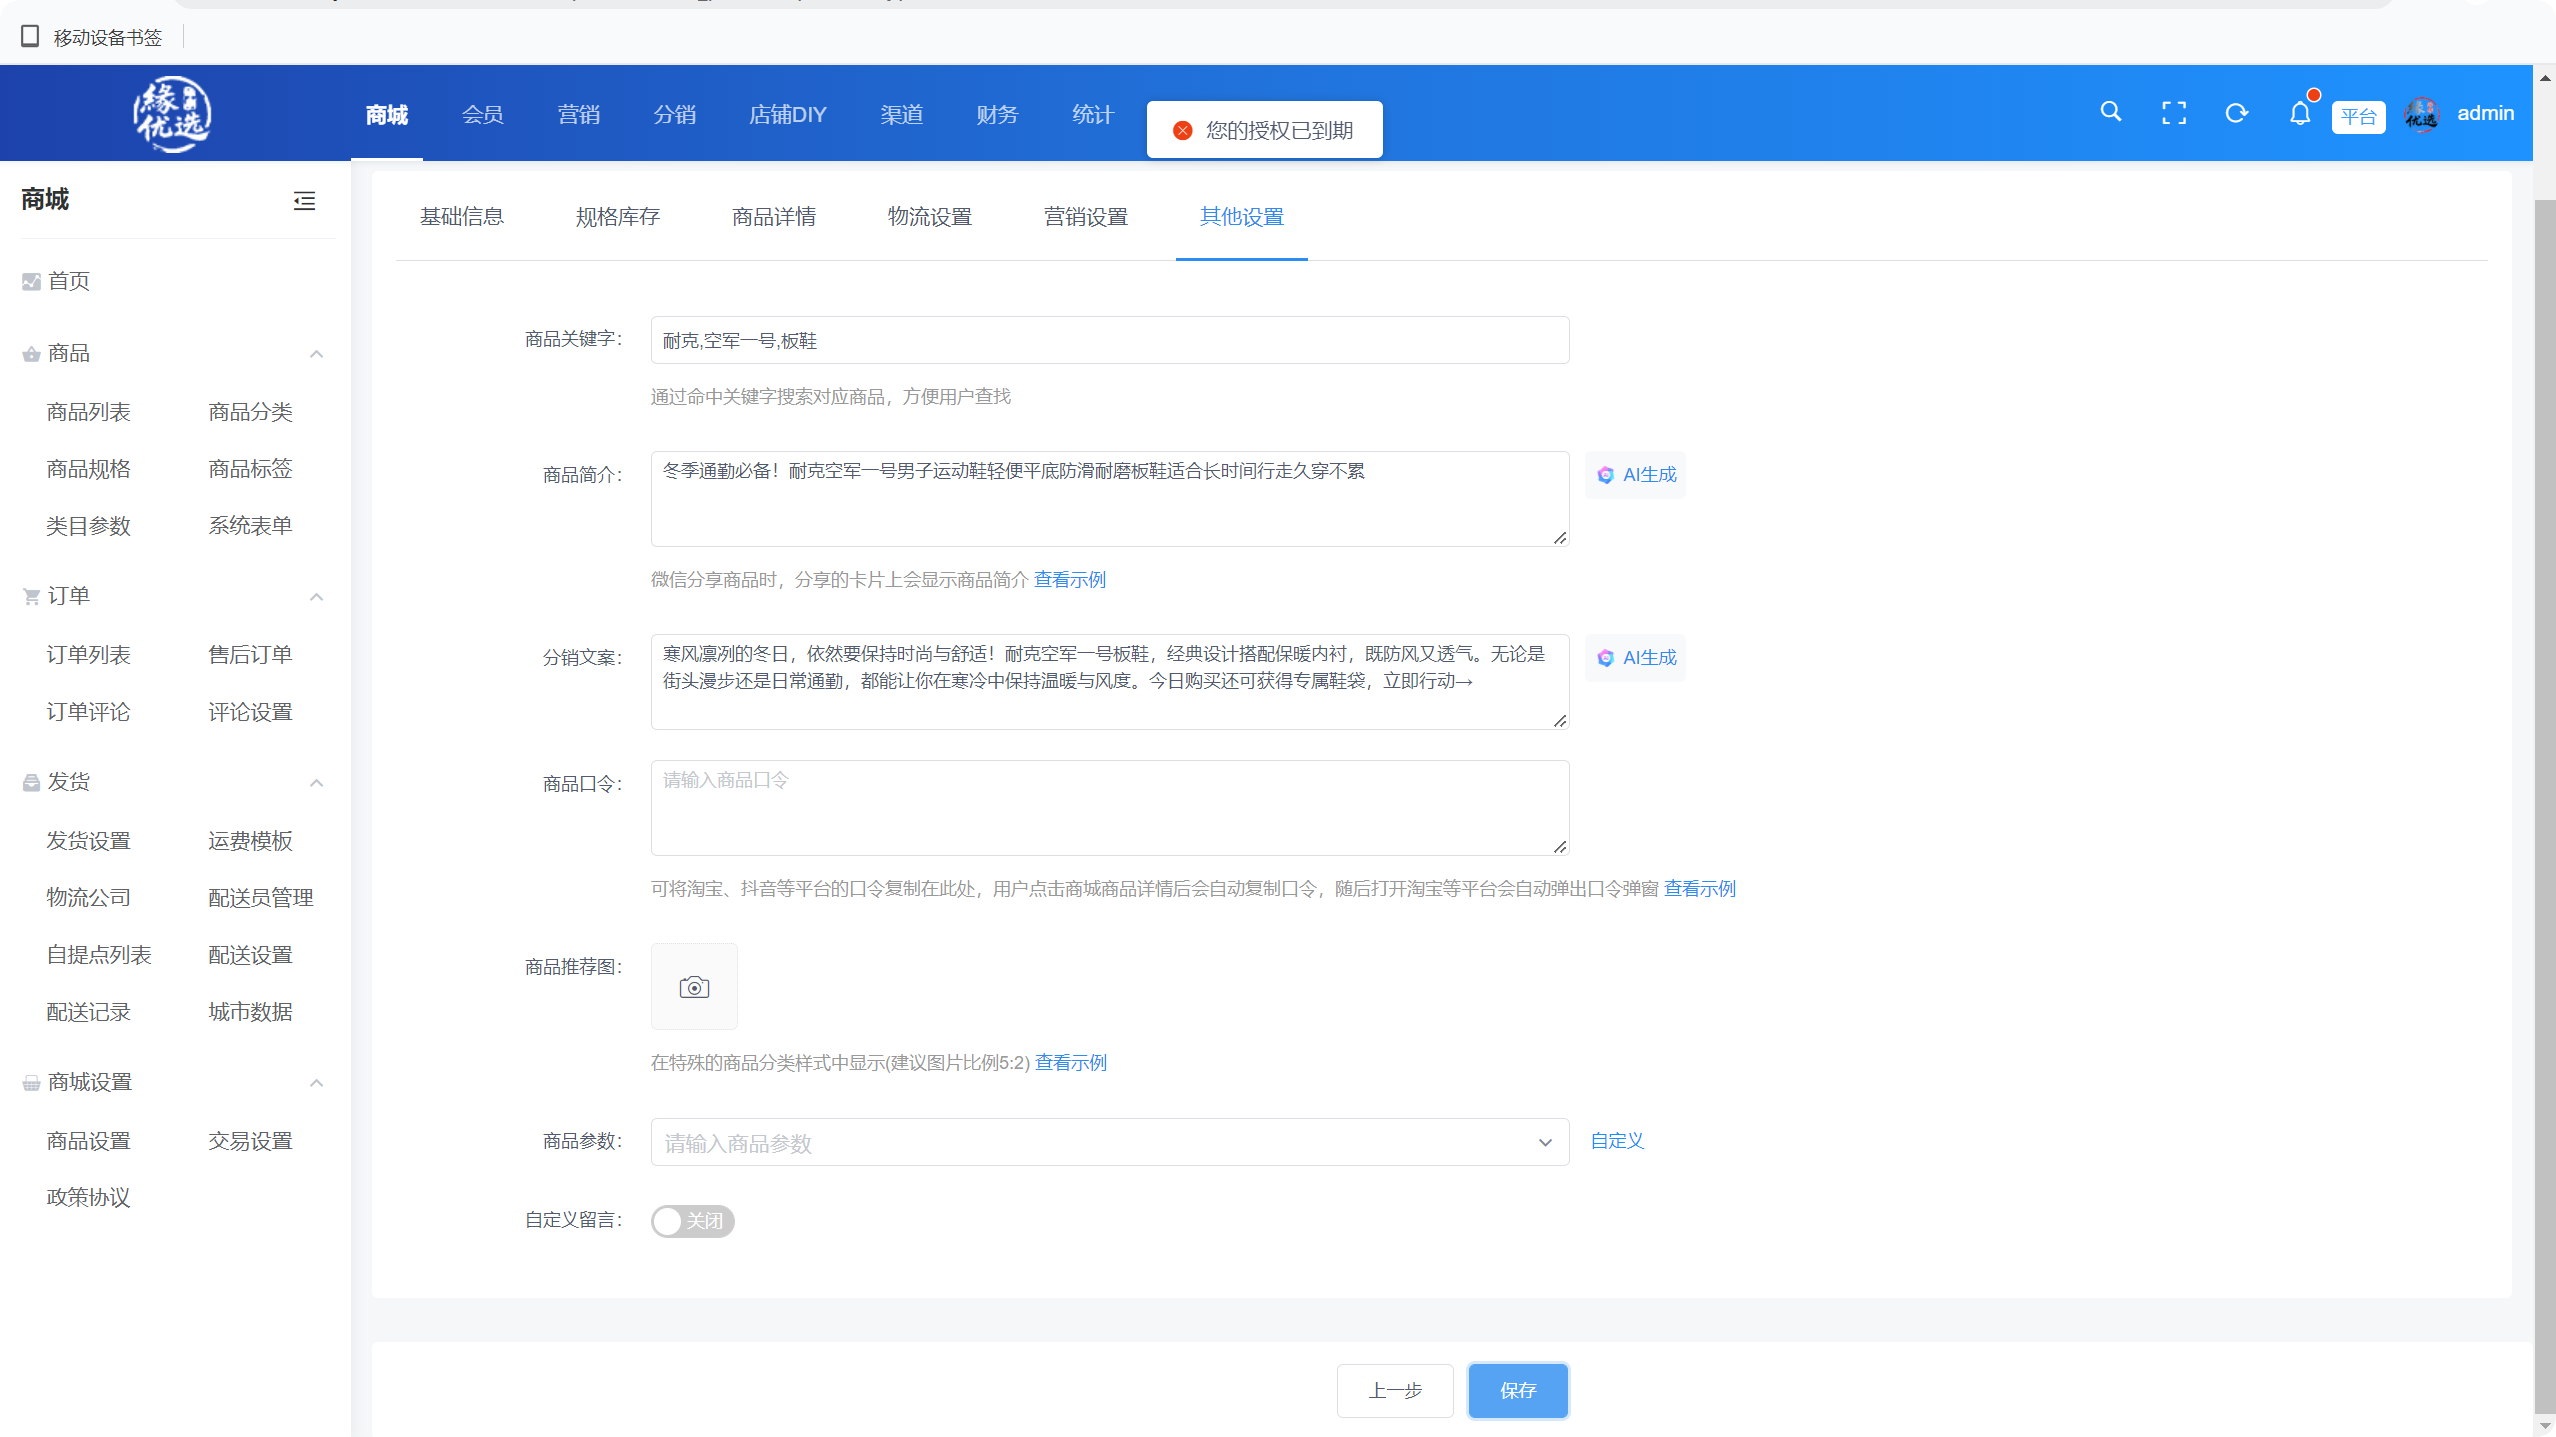Collapse the 商品 sidebar section
The width and height of the screenshot is (2556, 1437).
click(316, 354)
